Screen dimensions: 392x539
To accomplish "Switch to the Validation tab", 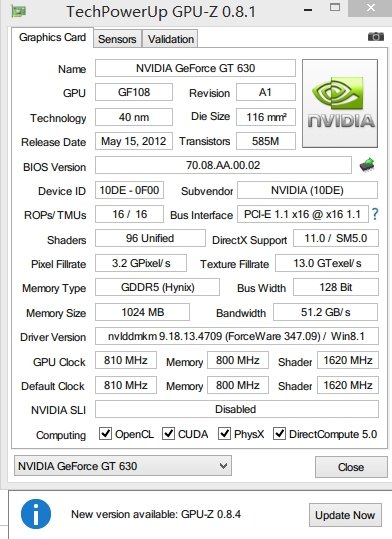I will [171, 39].
